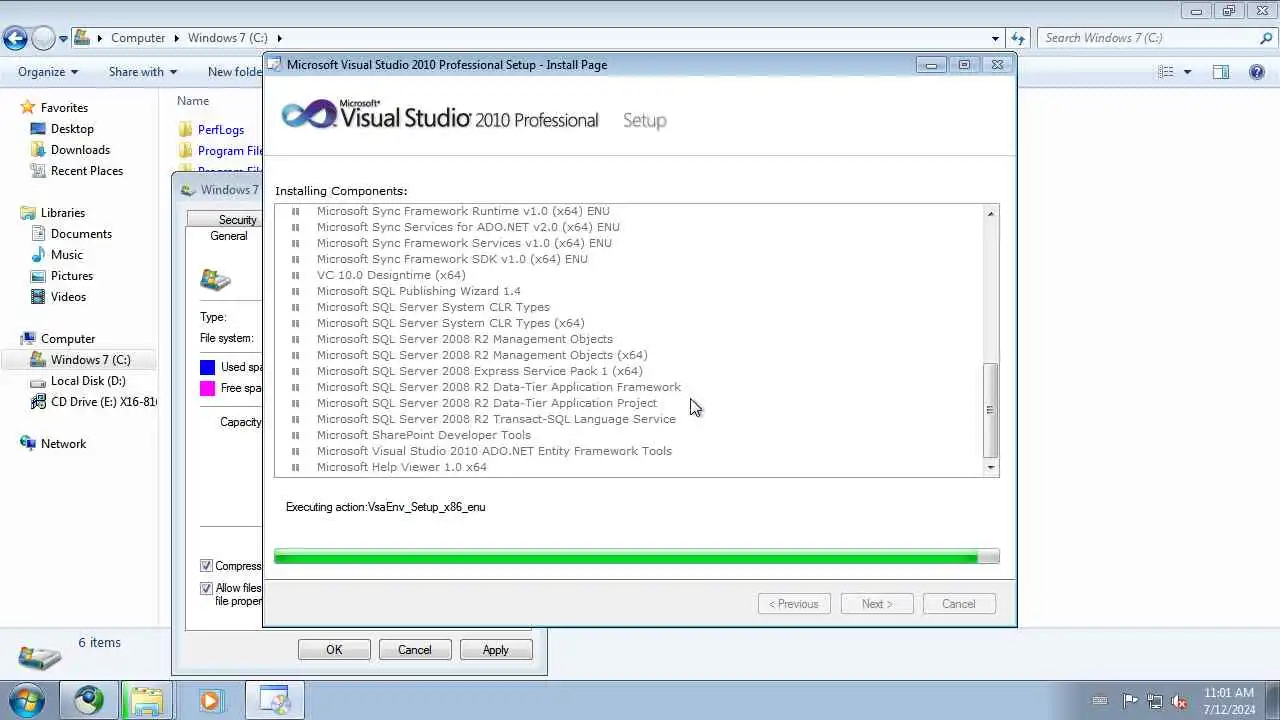The width and height of the screenshot is (1280, 720).
Task: Click the refresh button by address bar
Action: (x=1018, y=38)
